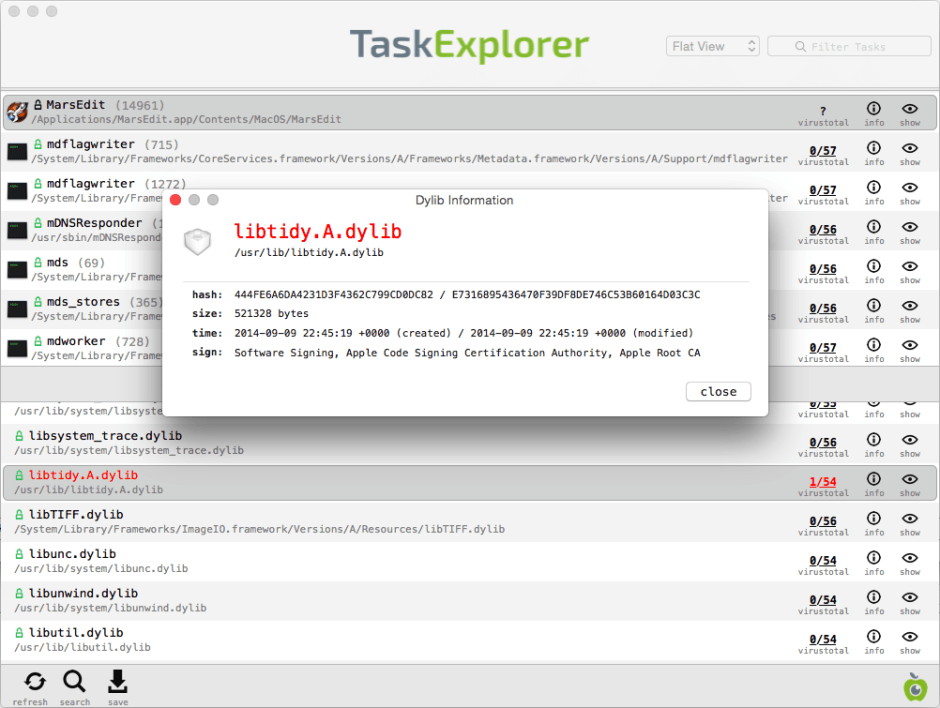The image size is (940, 708).
Task: Open the Flat View dropdown
Action: (713, 47)
